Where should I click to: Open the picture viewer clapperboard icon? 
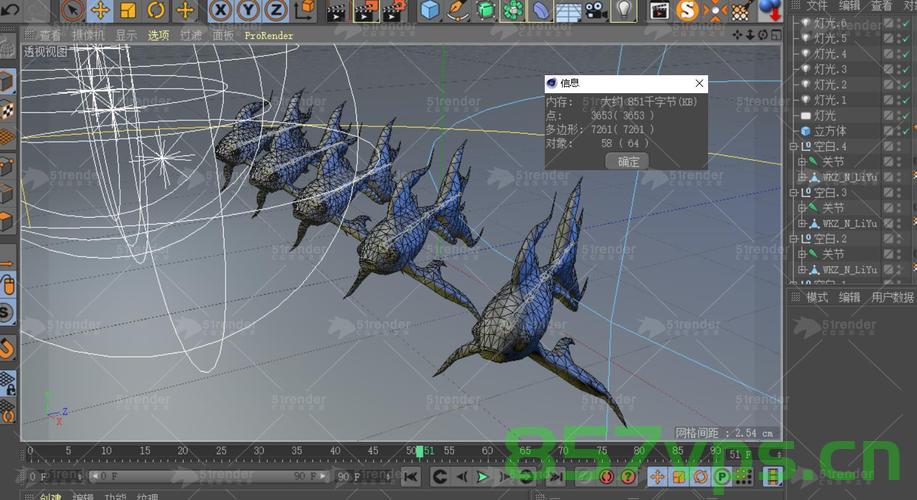pos(659,11)
